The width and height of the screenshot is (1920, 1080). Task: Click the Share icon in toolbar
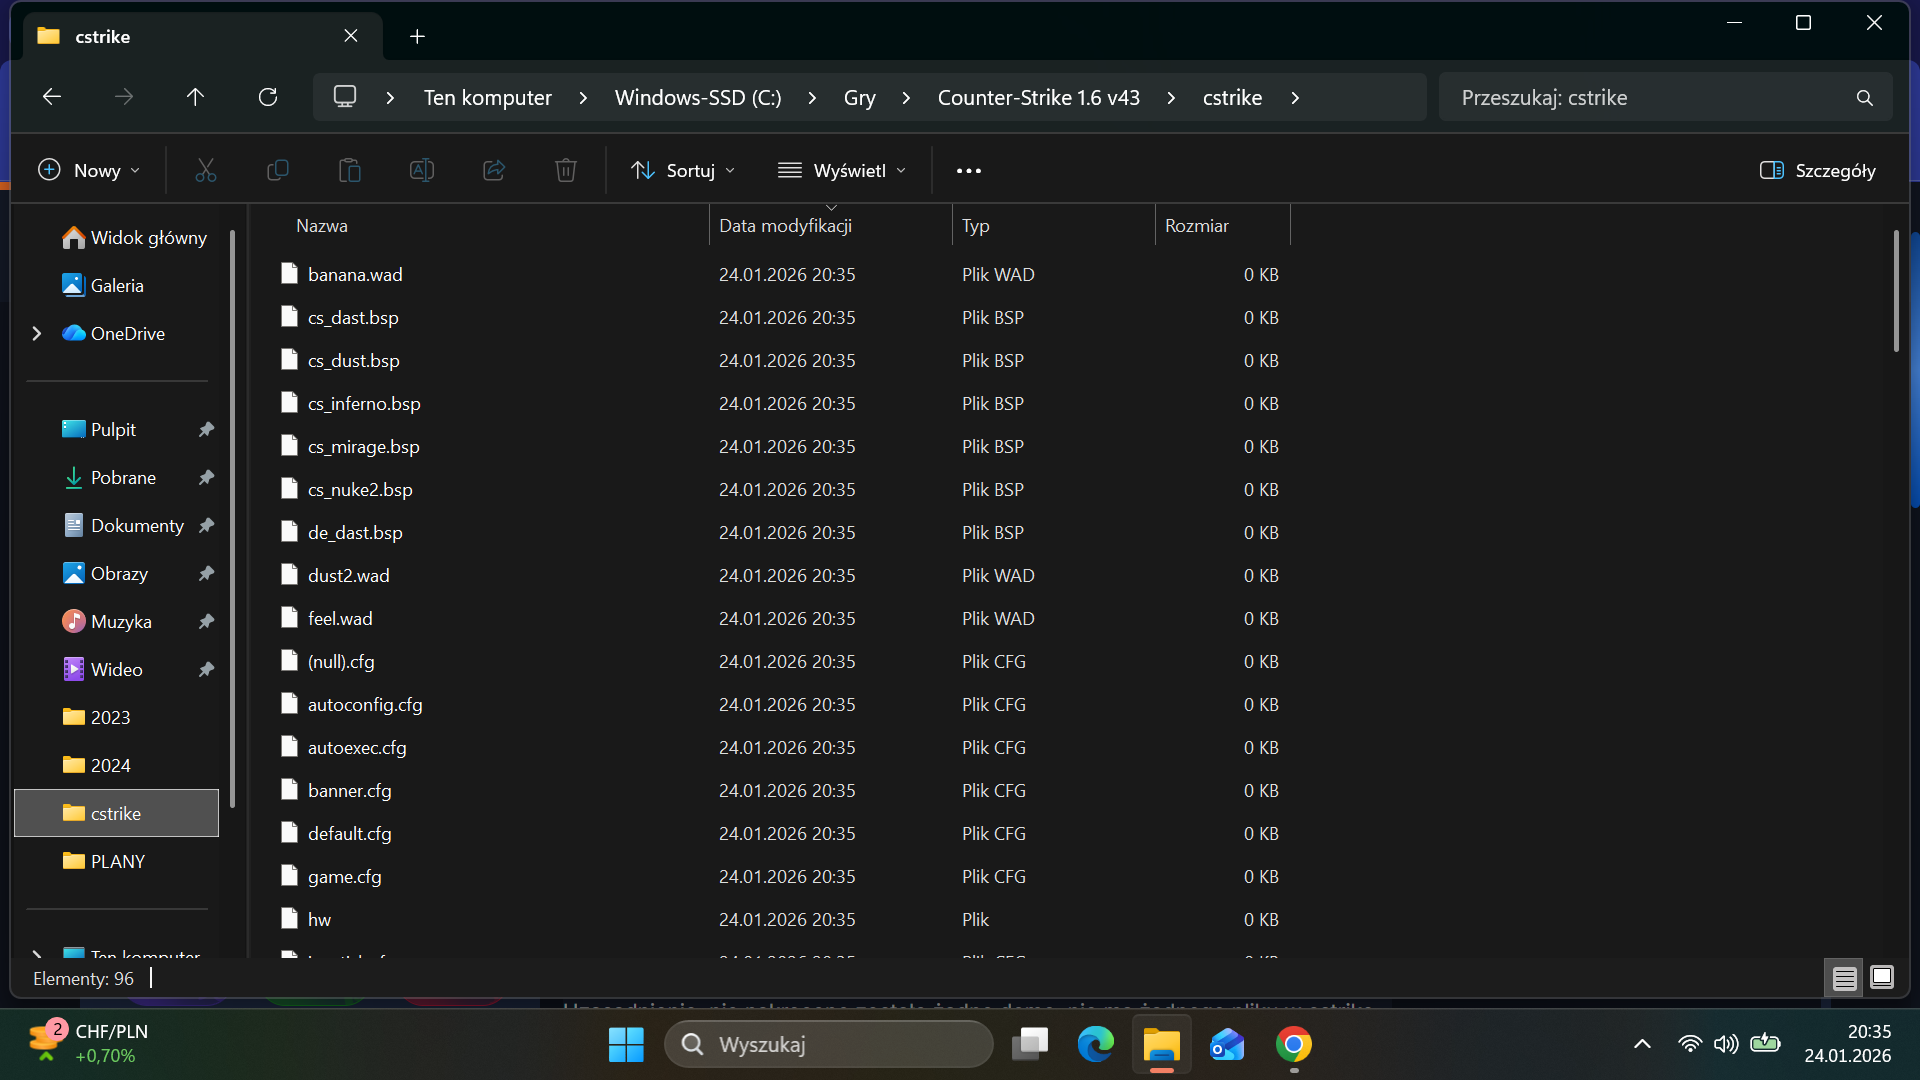494,171
